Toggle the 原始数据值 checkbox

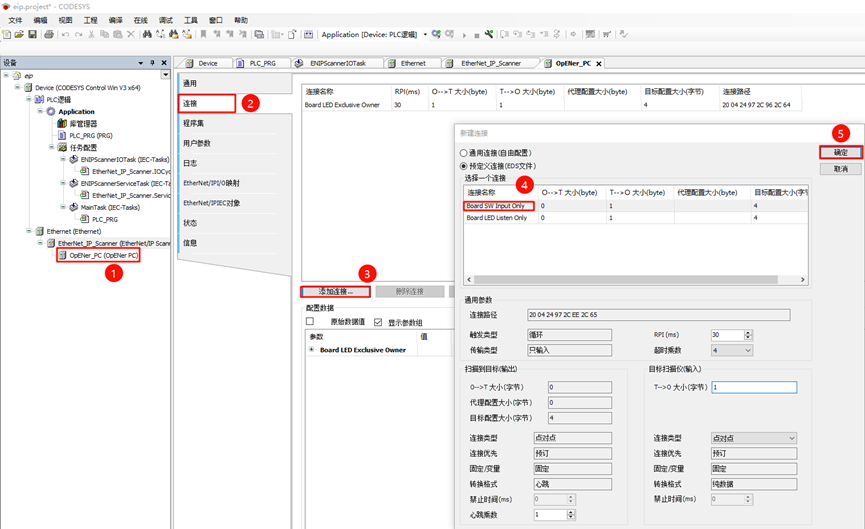310,322
